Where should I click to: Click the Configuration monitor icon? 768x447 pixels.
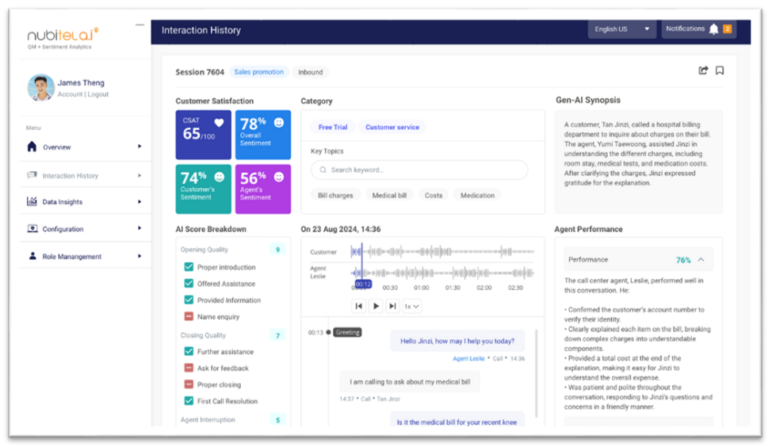tap(32, 229)
